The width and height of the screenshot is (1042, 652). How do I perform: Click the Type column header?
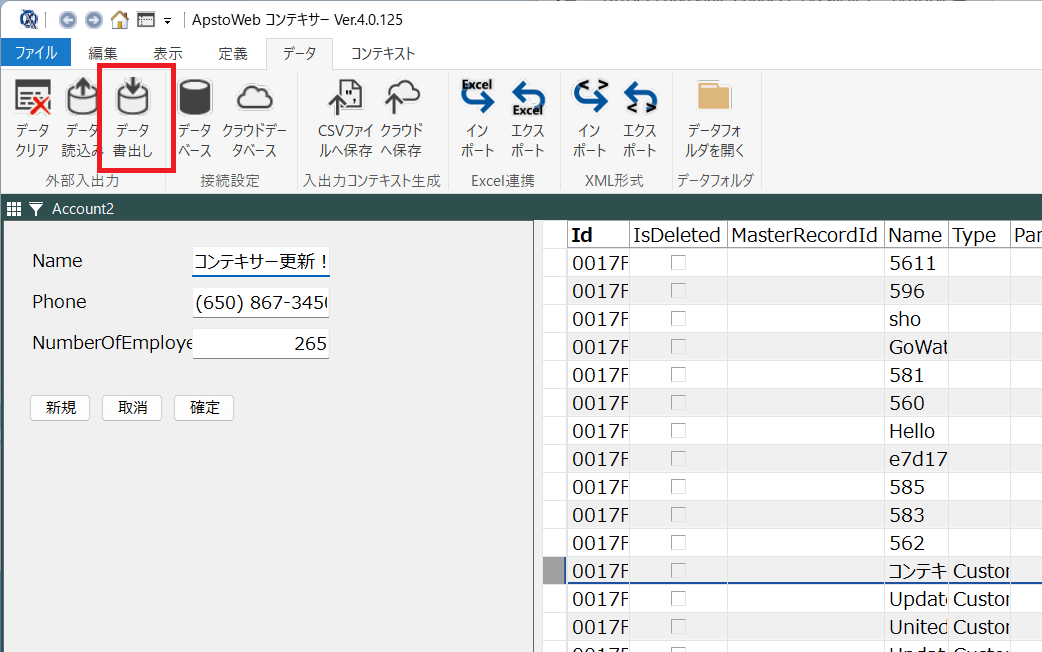pos(979,235)
